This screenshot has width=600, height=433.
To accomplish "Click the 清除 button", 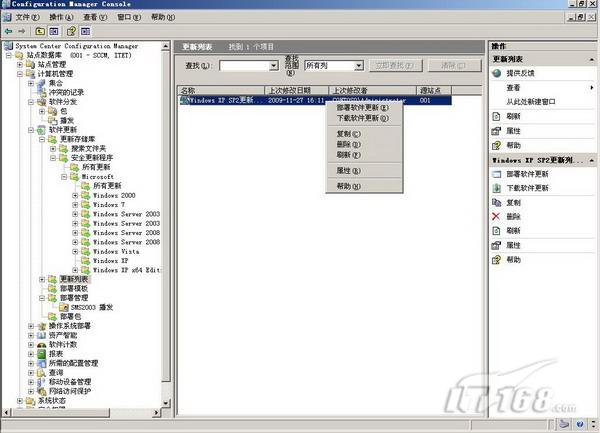I will (x=454, y=65).
